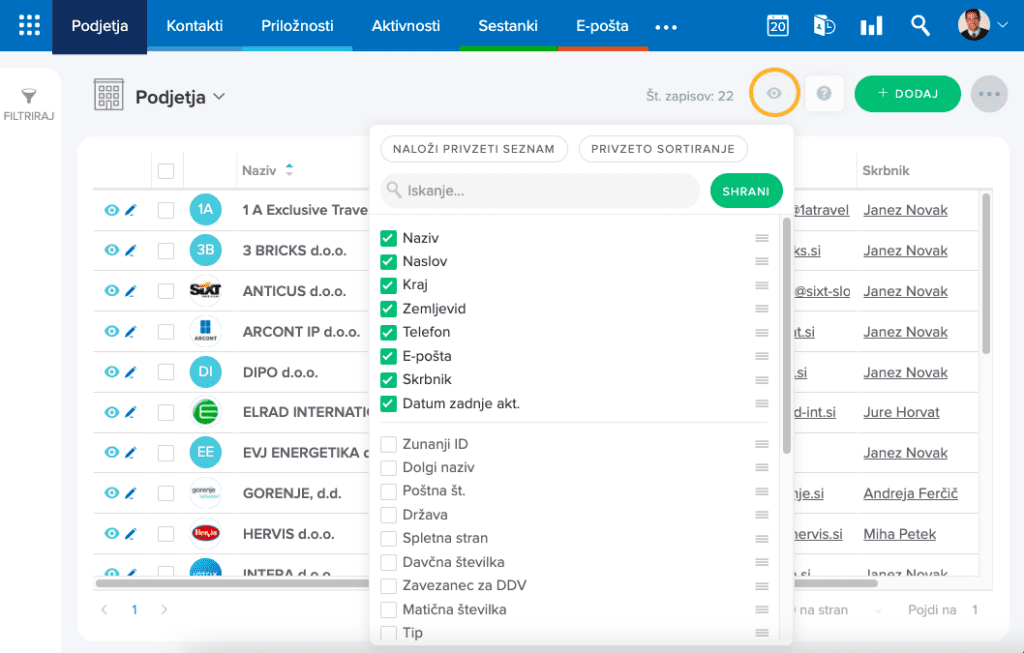Open search with the magnifier icon

point(920,26)
